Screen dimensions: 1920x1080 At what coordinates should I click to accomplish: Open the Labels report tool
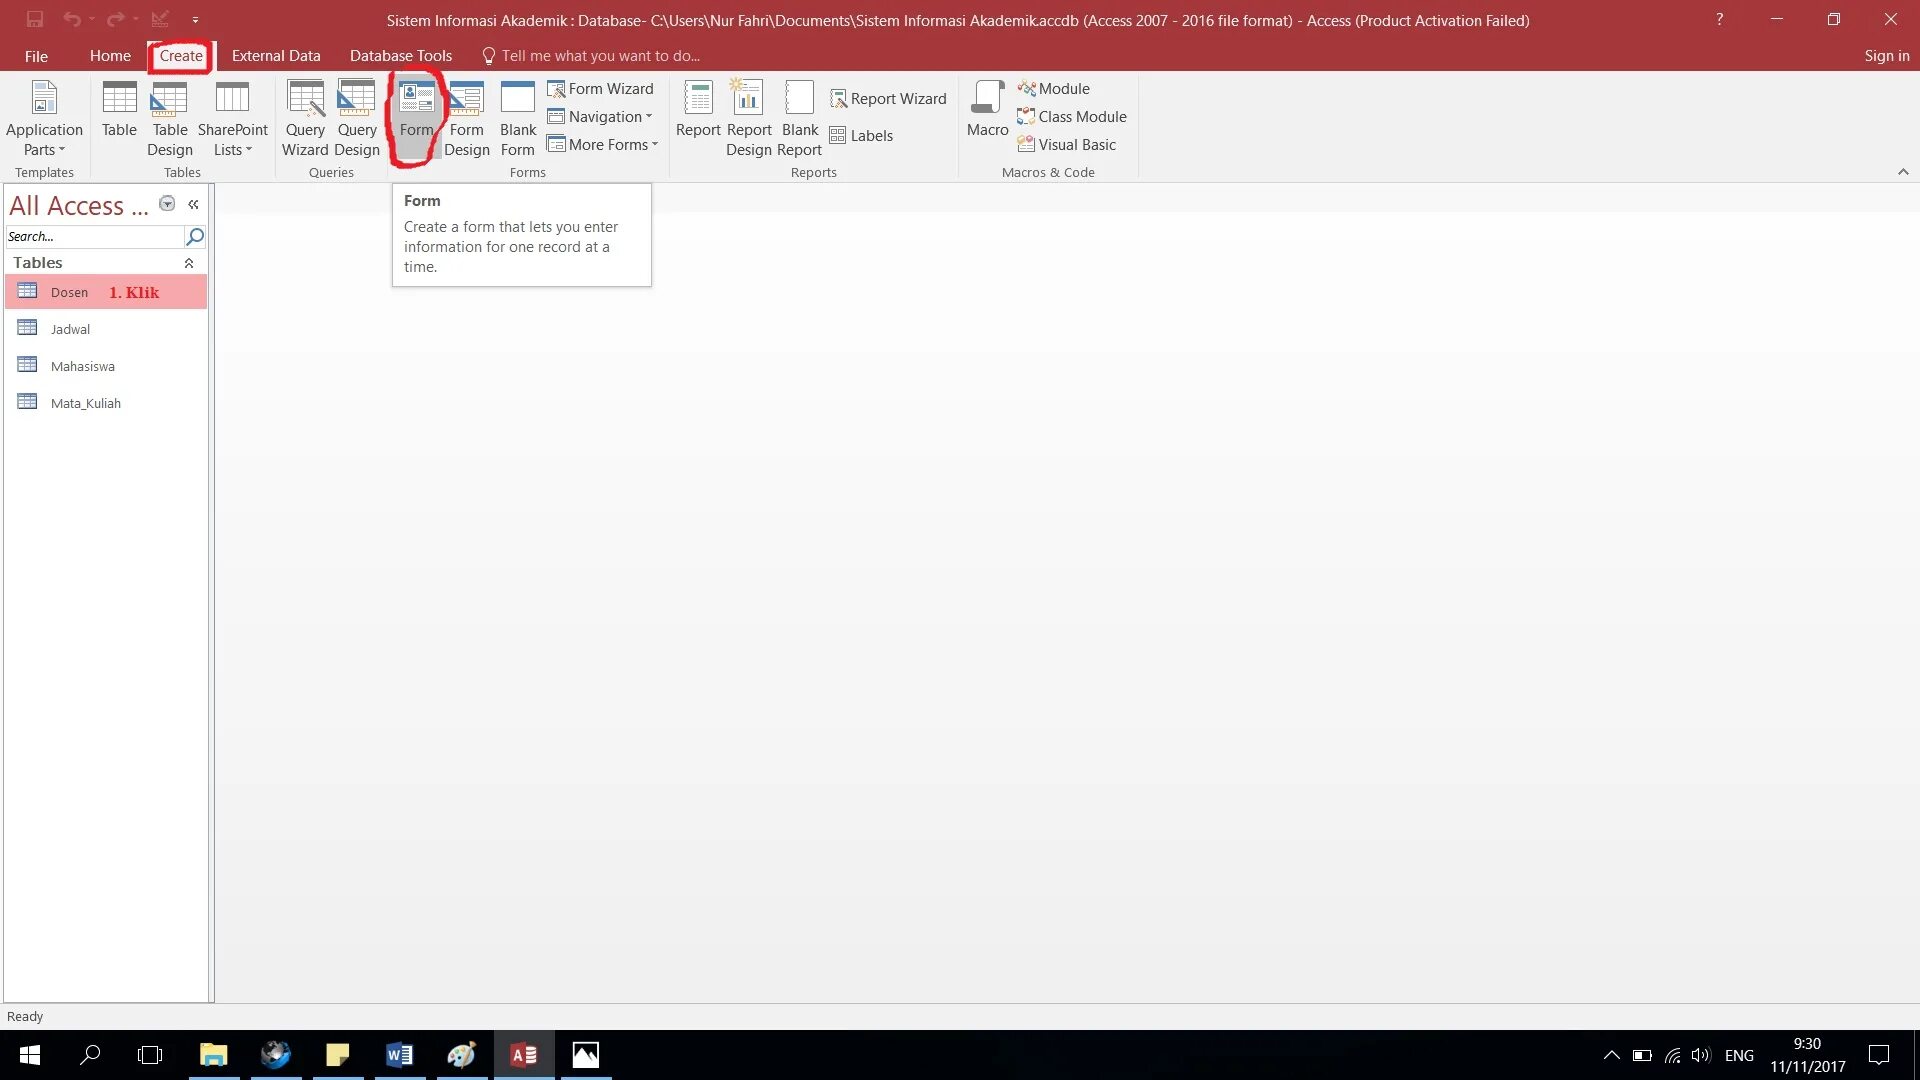click(x=861, y=136)
